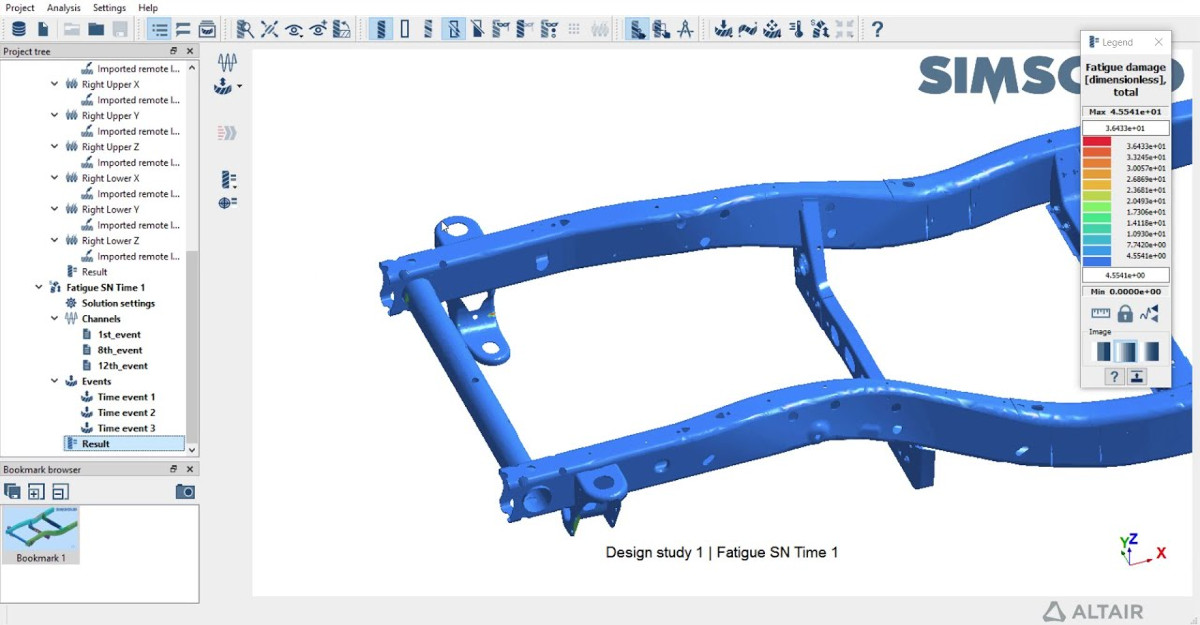This screenshot has width=1200, height=625.
Task: Click the add-eye view icon in the toolbar
Action: point(318,30)
